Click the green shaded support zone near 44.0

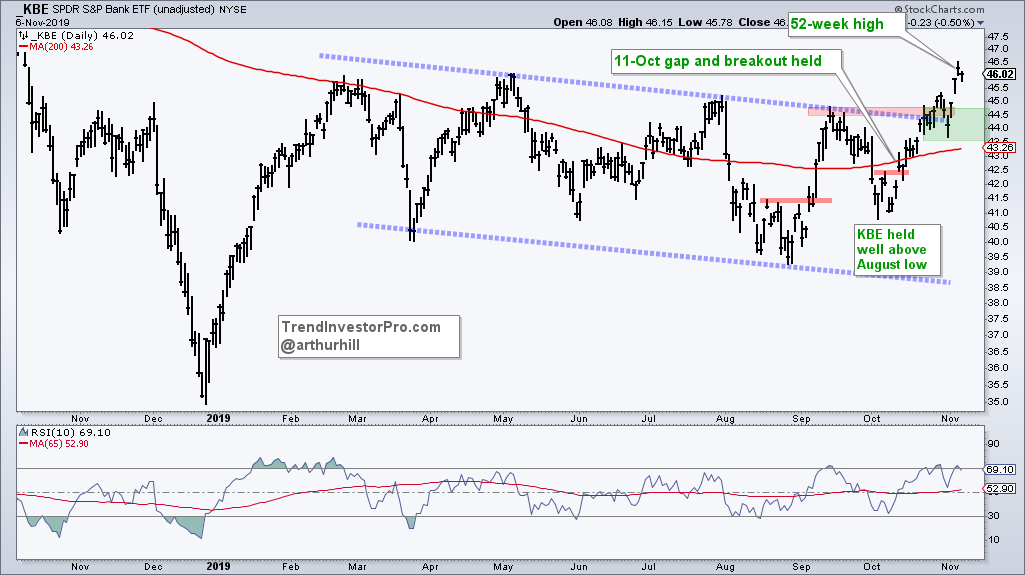(953, 124)
